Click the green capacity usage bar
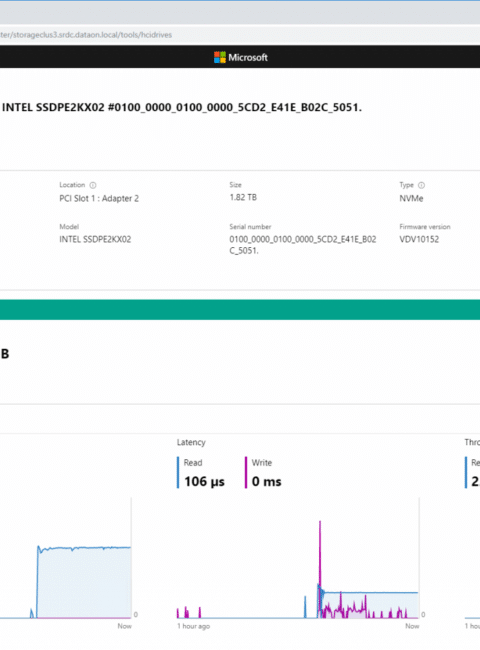The width and height of the screenshot is (480, 650). pyautogui.click(x=240, y=310)
